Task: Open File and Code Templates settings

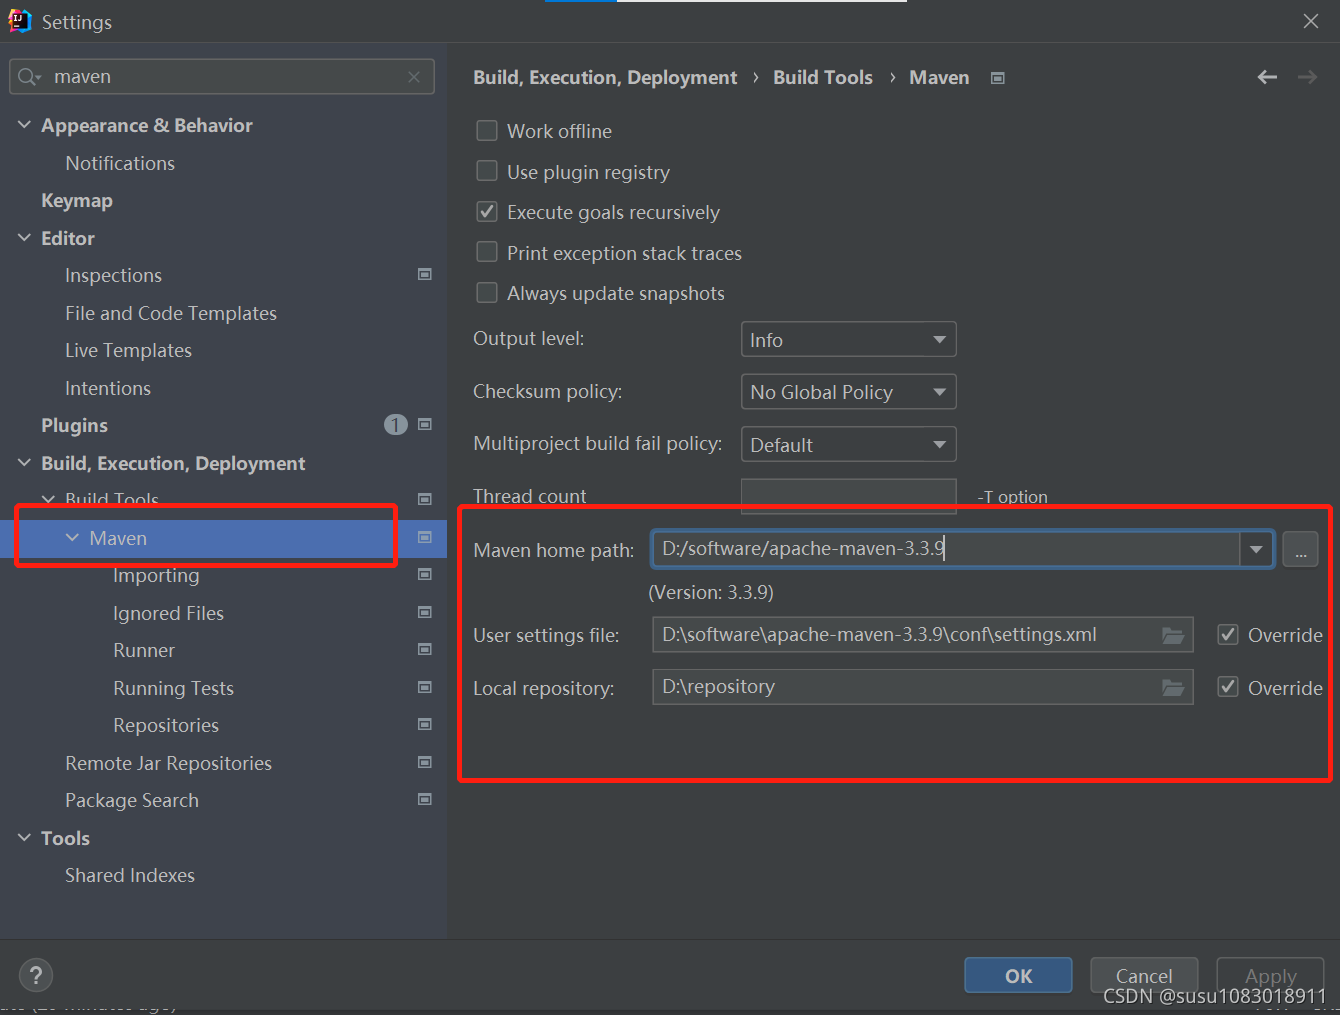Action: 171,313
